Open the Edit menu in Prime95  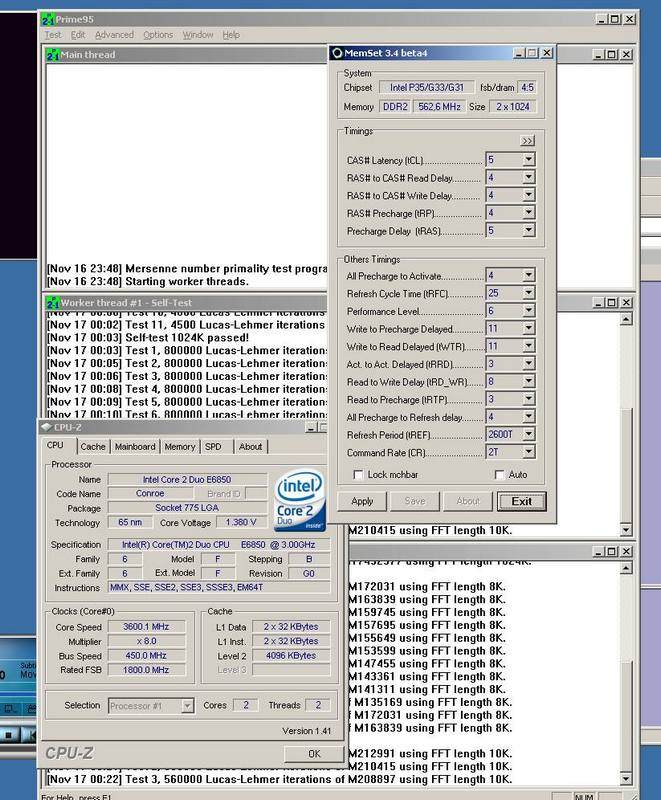click(78, 35)
